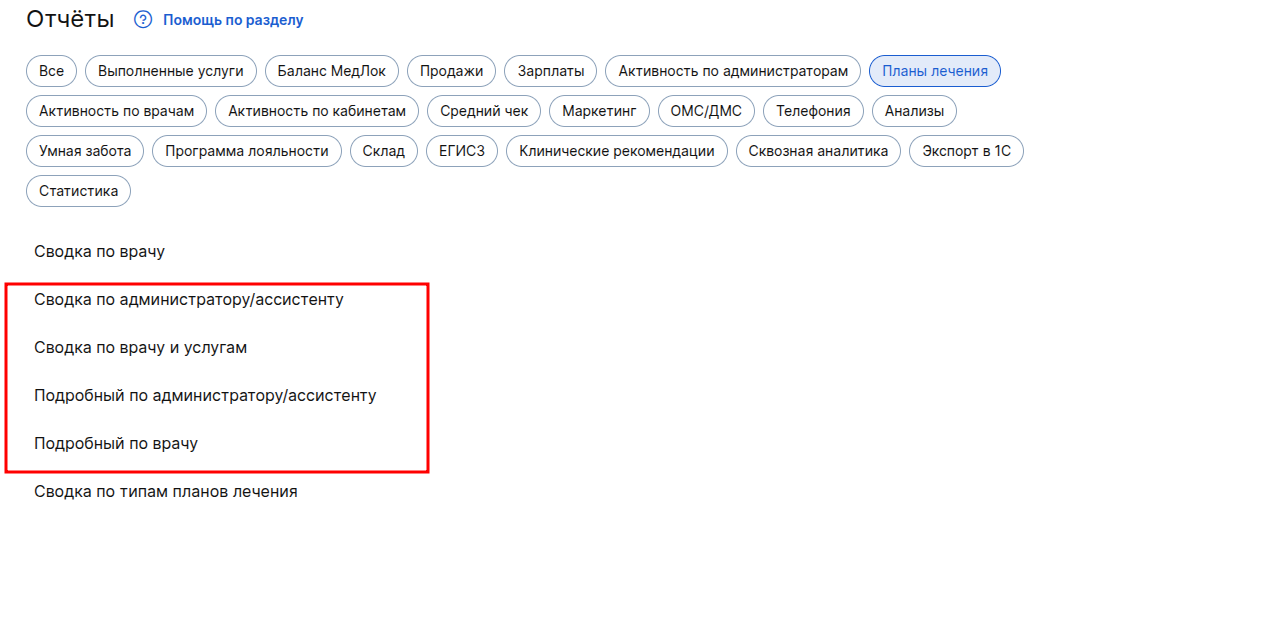Select the 'Средний чек' filter chip
The image size is (1263, 628).
484,111
